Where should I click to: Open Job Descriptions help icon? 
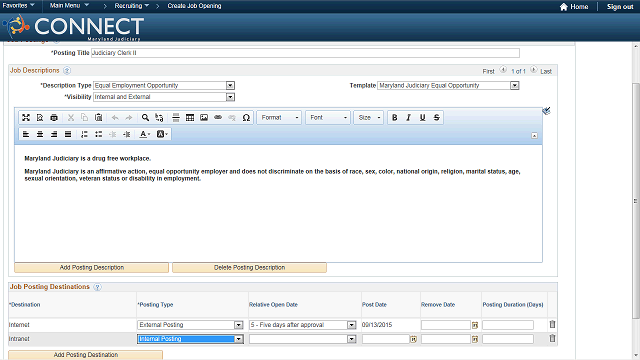point(67,71)
